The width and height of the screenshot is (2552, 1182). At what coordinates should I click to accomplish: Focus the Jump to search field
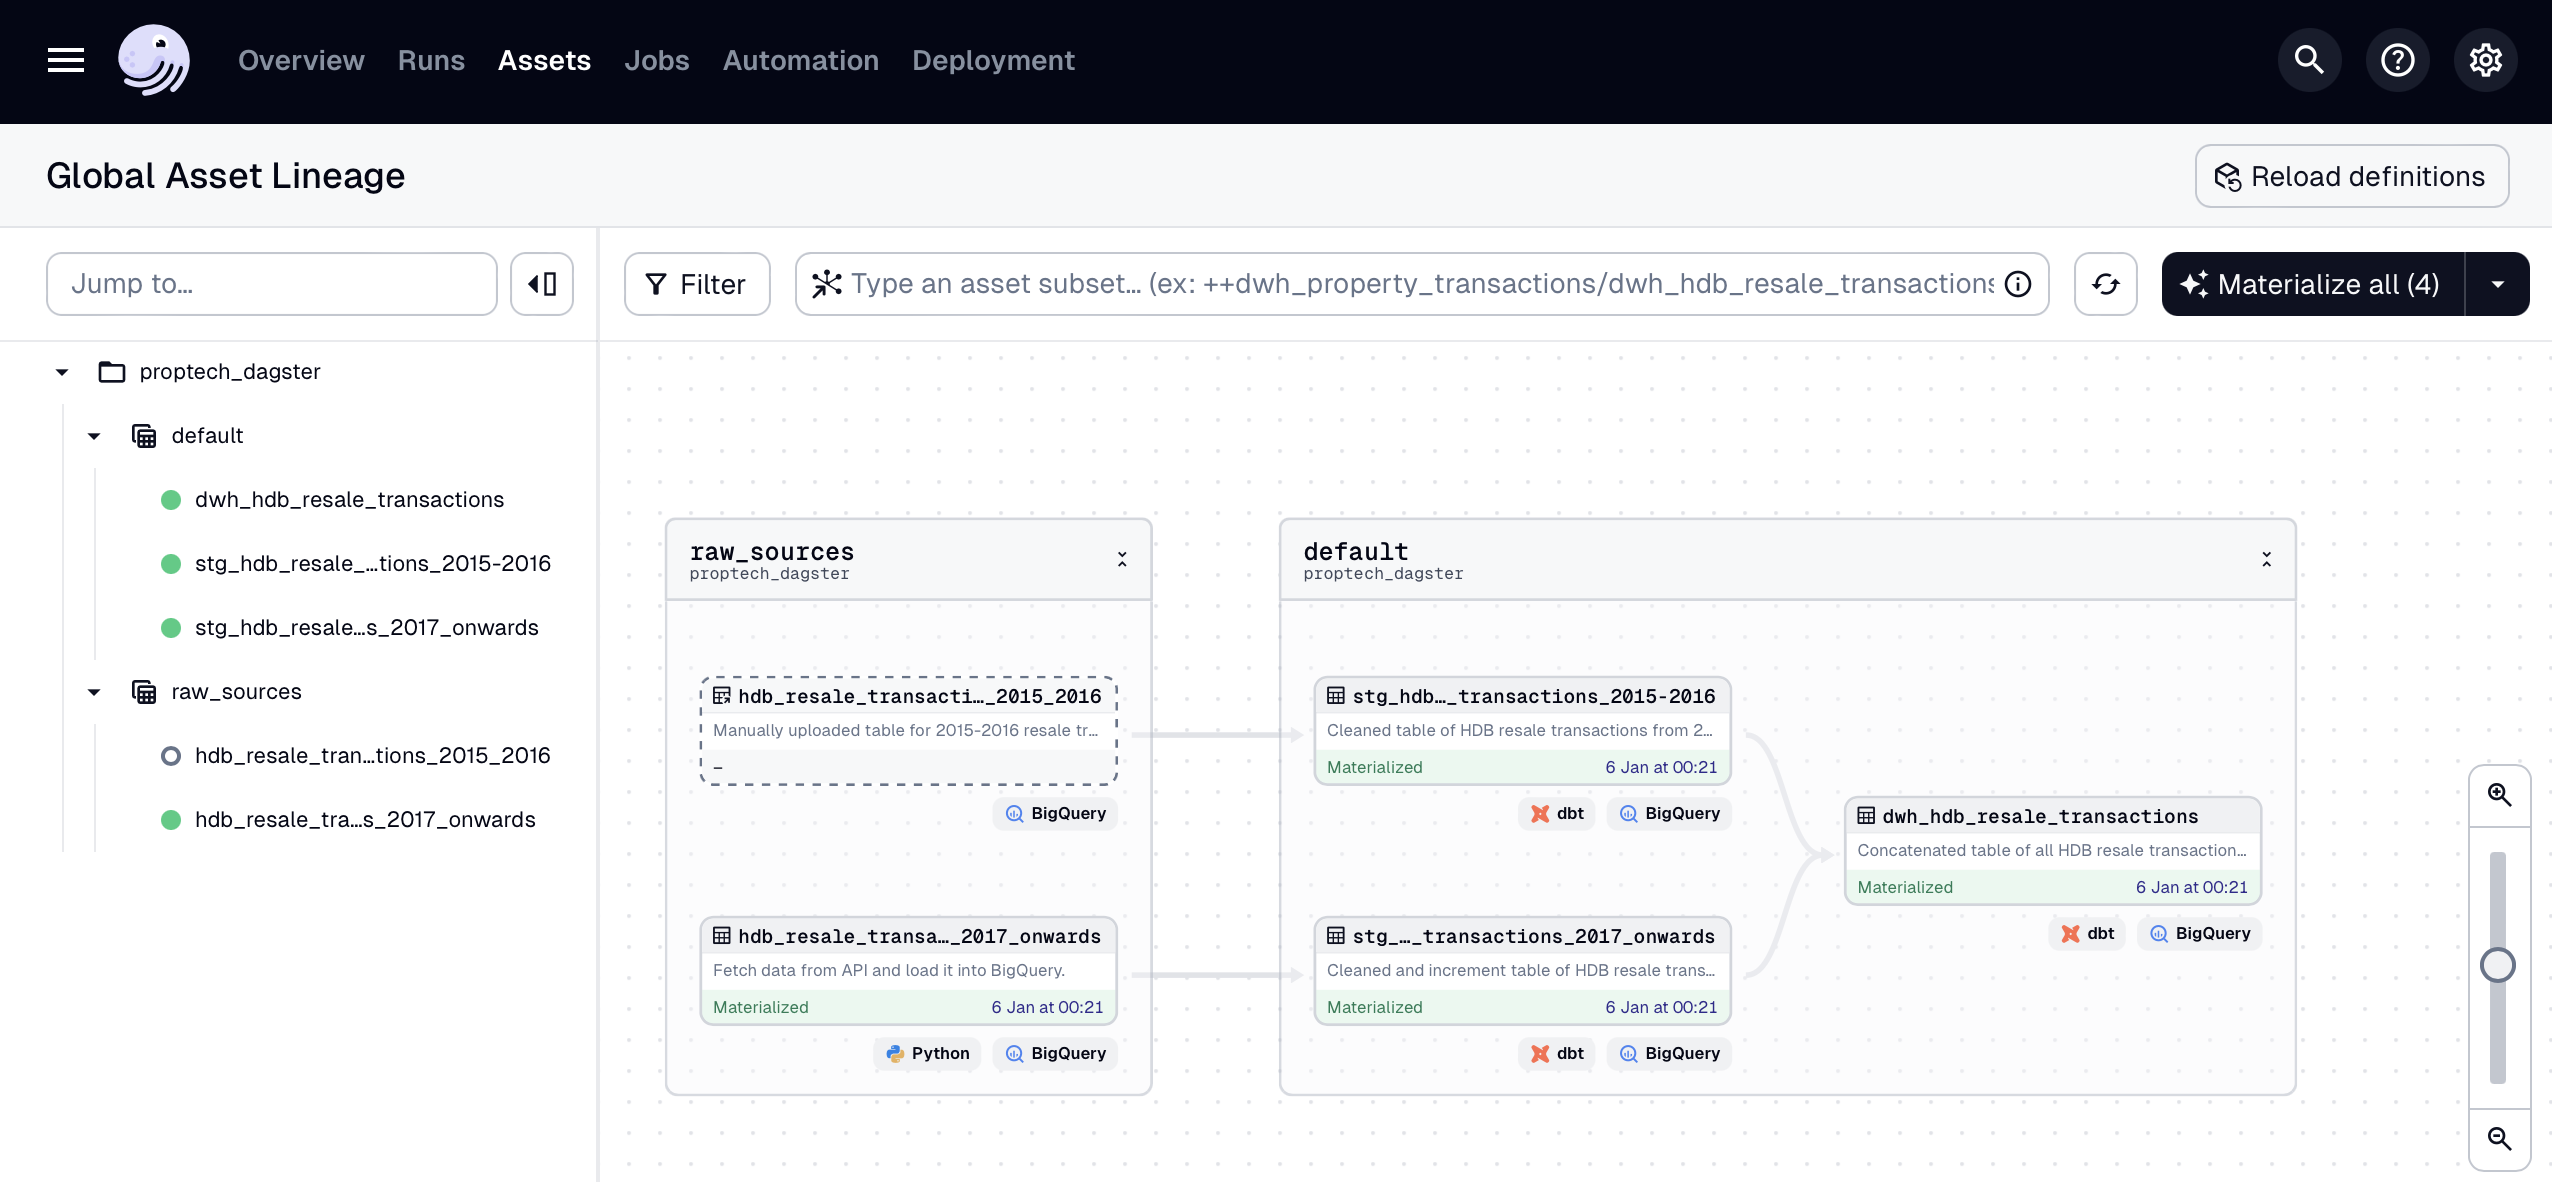[272, 284]
